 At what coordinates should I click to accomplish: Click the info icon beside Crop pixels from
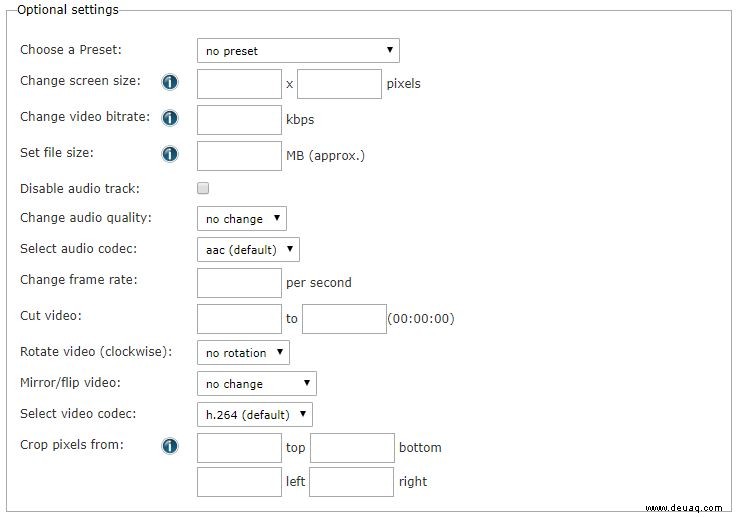[x=170, y=446]
